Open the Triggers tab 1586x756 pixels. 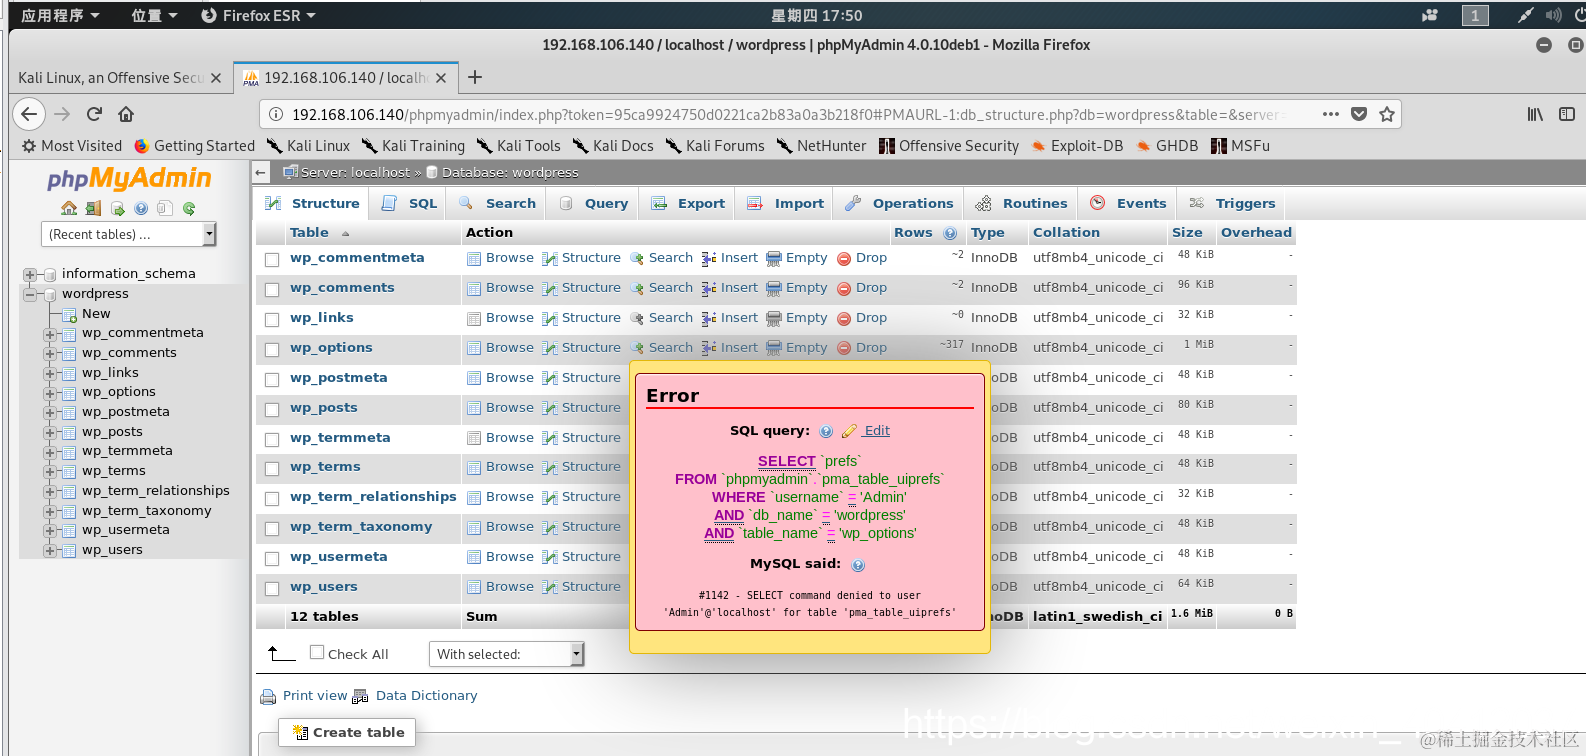(1232, 203)
